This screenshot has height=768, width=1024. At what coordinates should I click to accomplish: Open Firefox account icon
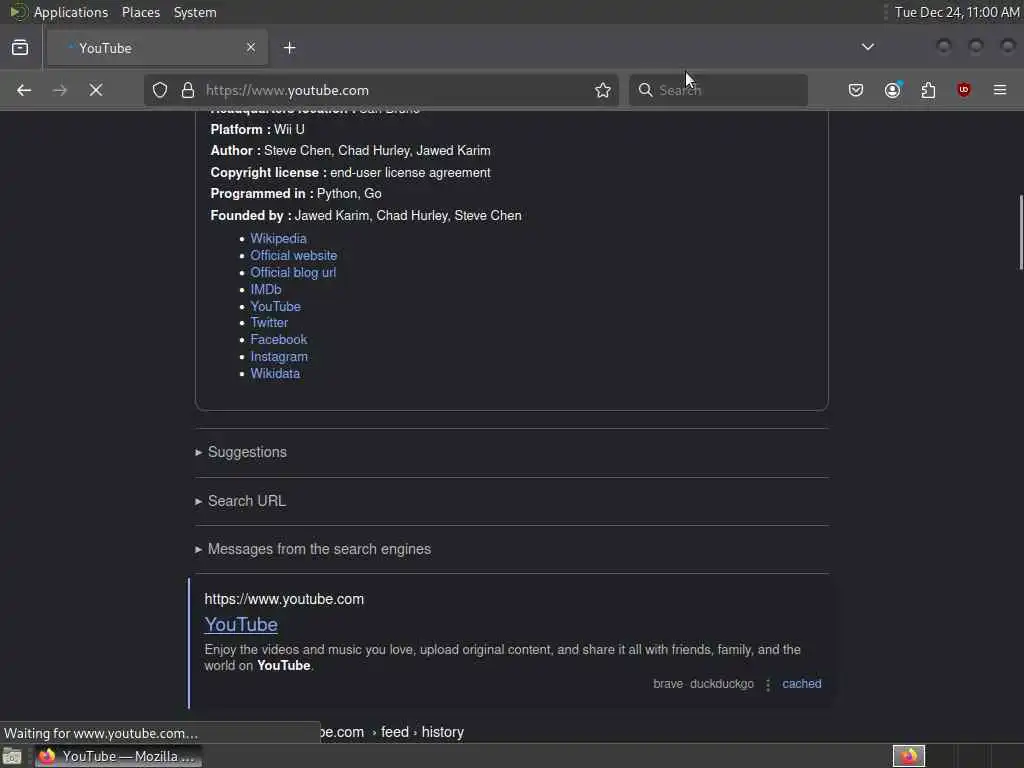893,90
